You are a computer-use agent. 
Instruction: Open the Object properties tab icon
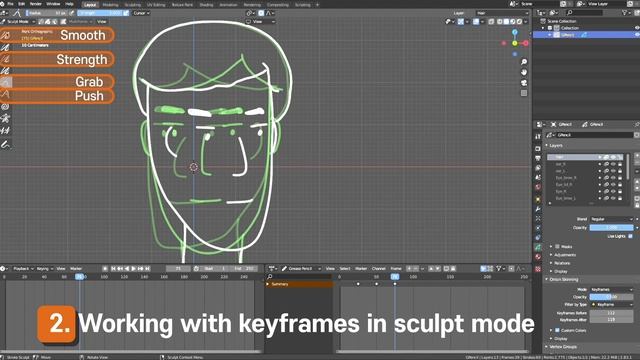538,199
